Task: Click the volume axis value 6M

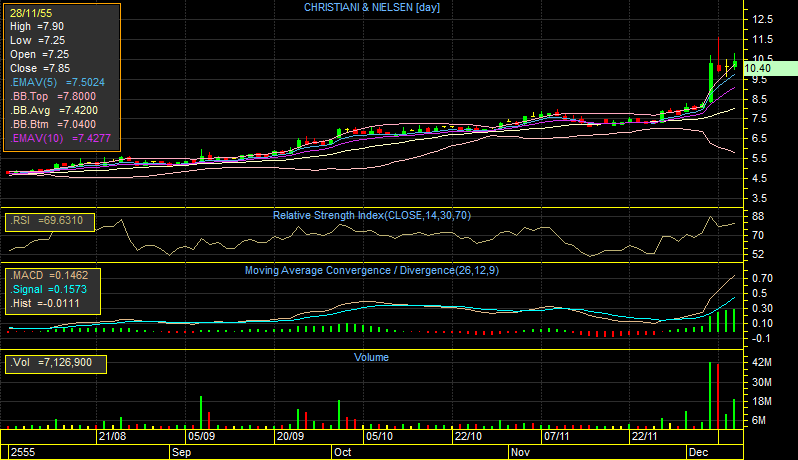Action: click(x=759, y=420)
